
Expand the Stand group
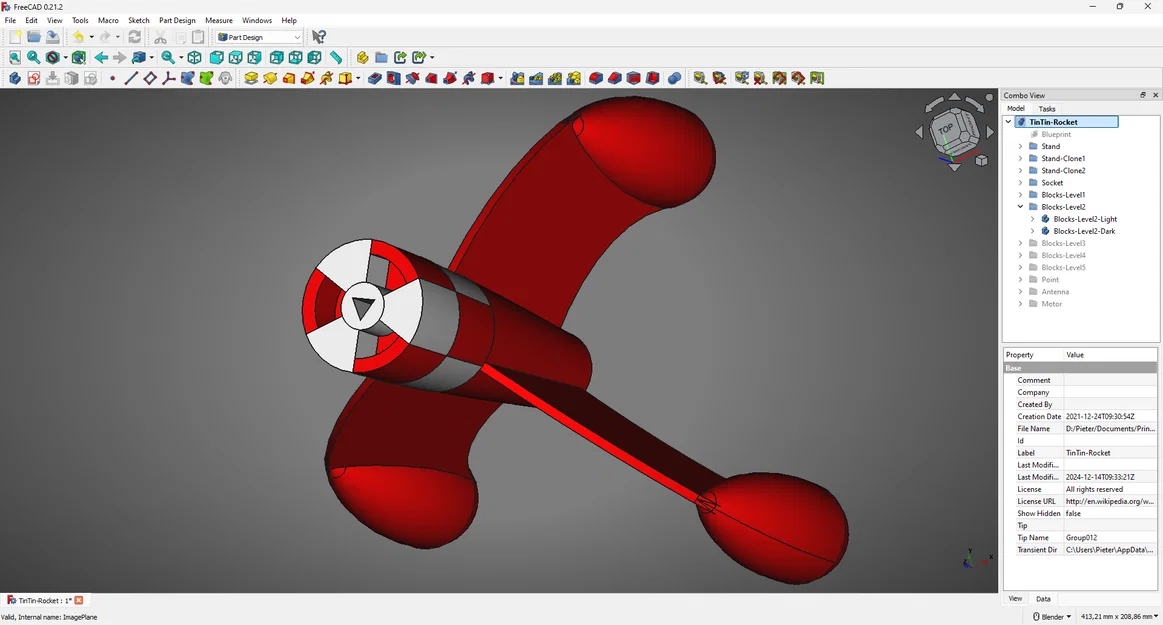(1021, 146)
